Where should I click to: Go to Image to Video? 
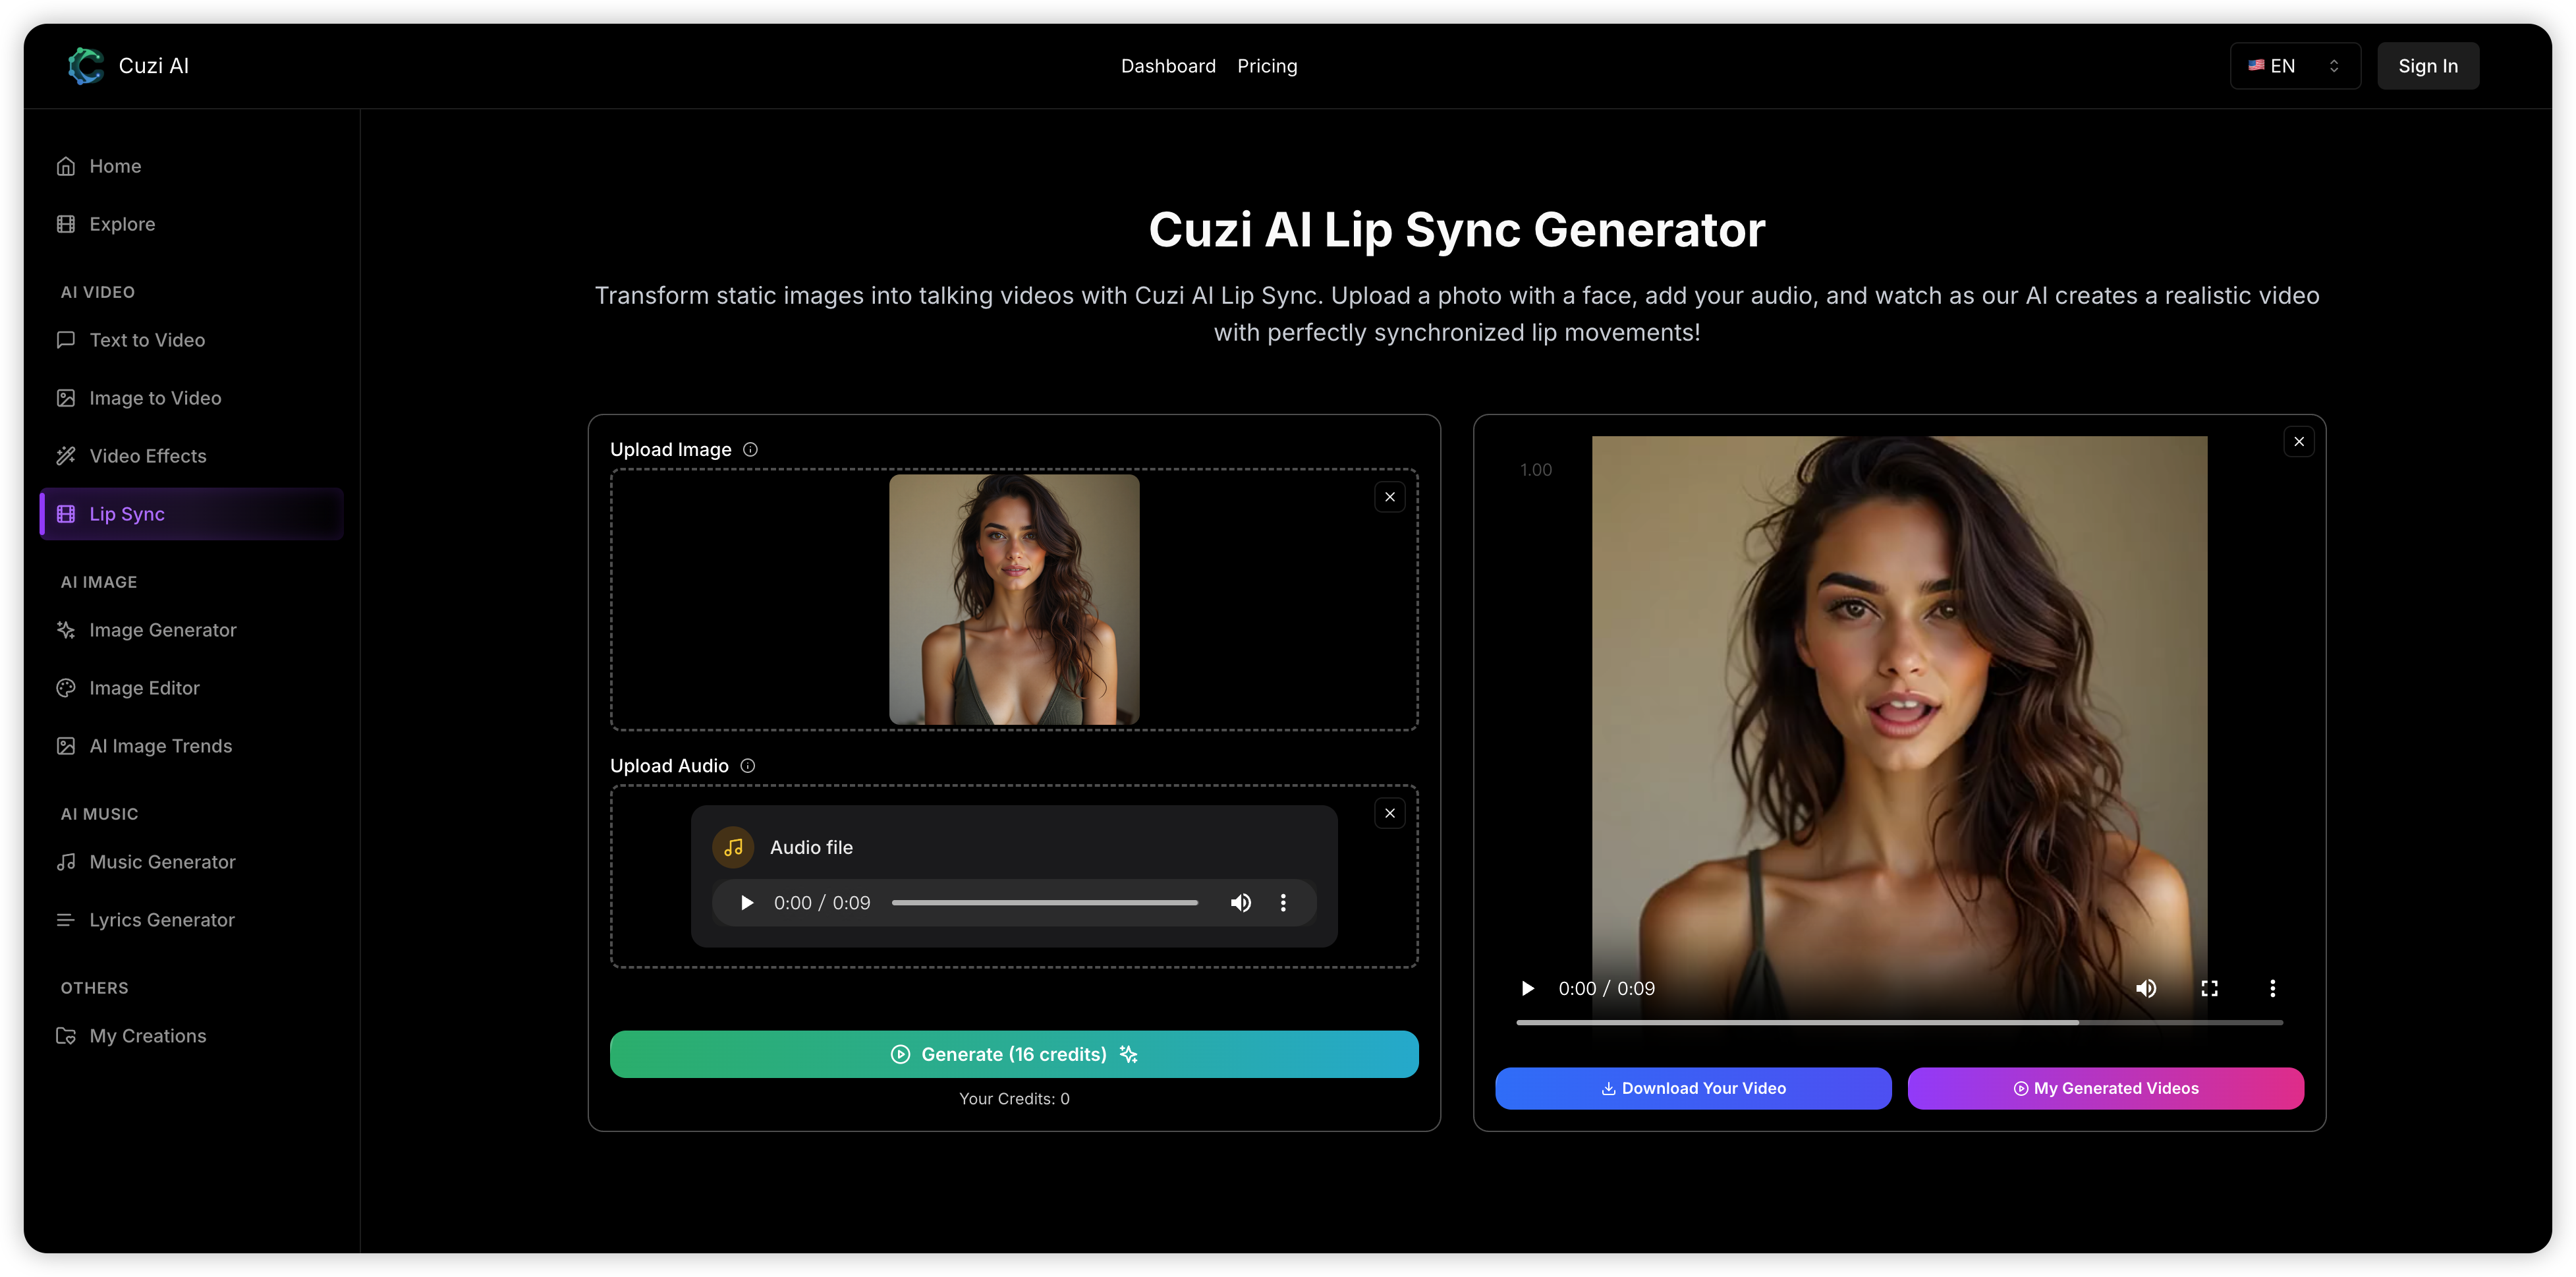coord(191,398)
